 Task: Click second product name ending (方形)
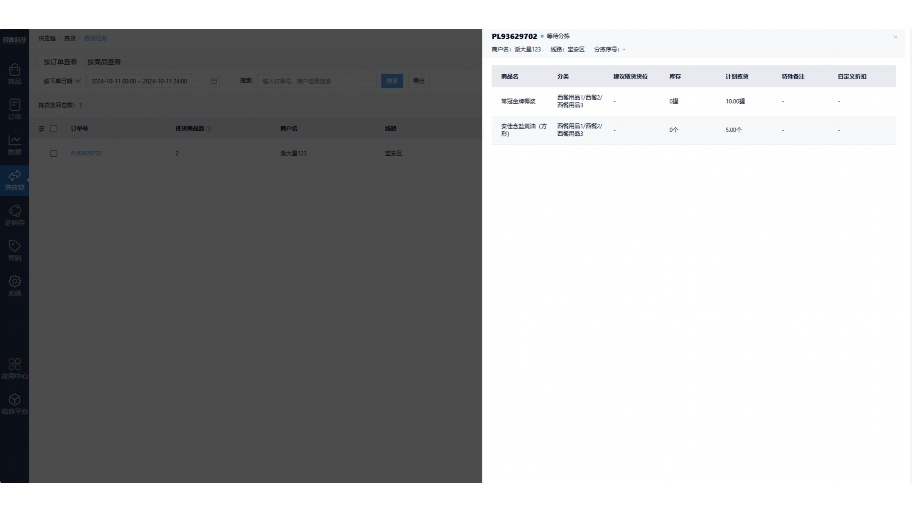tap(523, 130)
